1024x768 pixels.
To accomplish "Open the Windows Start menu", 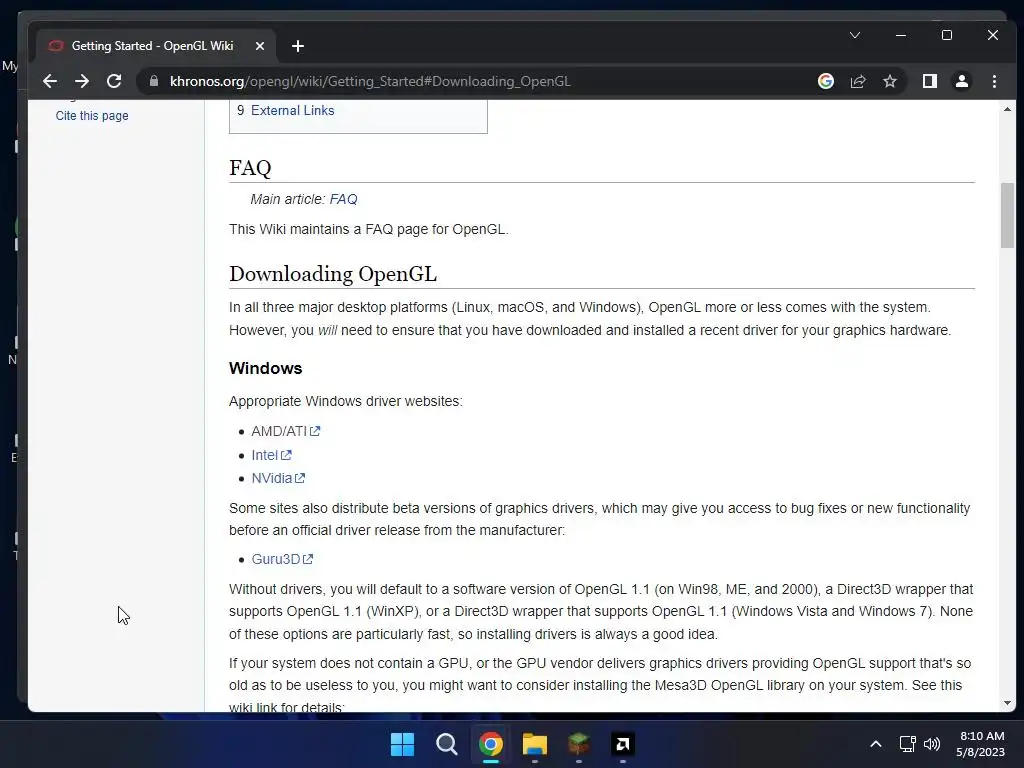I will (402, 744).
